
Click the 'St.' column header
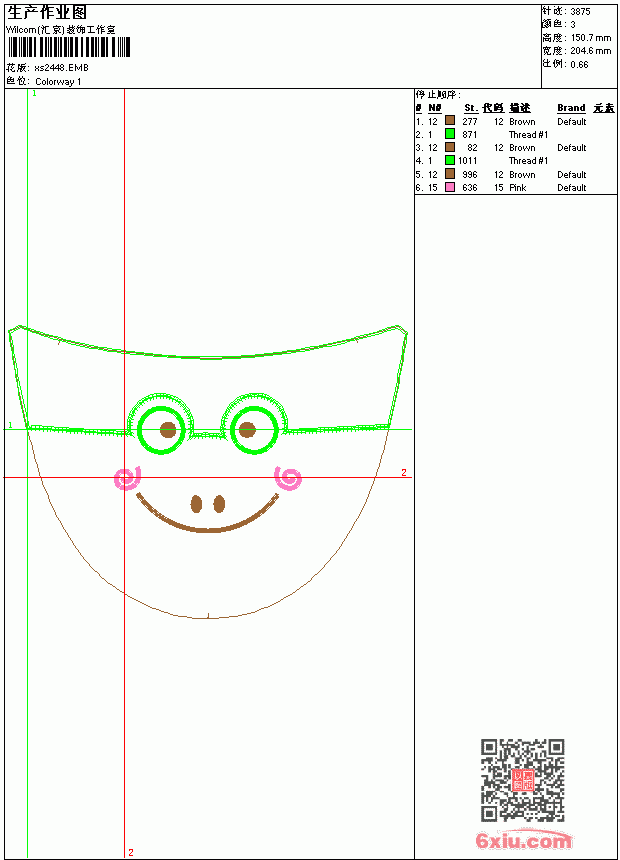click(x=471, y=108)
